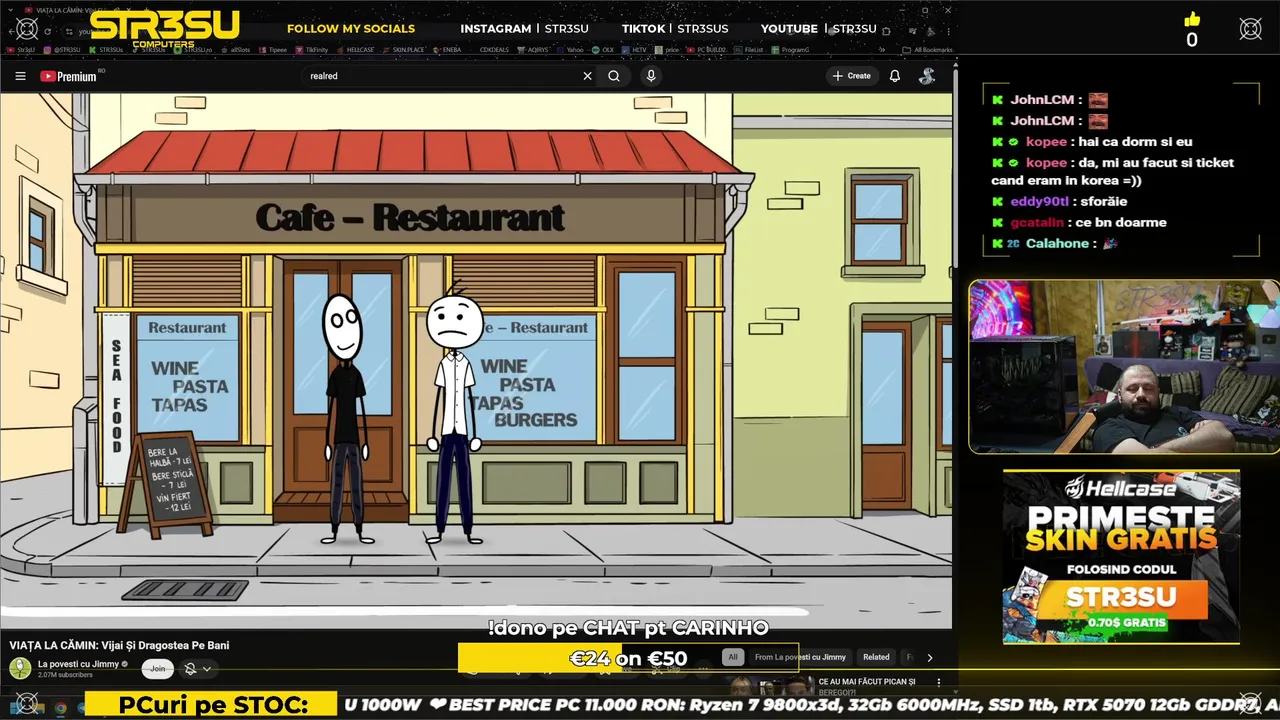Click the Hellcase 'PRIMESTE SKIN GRATIS' banner
This screenshot has width=1280, height=720.
1121,557
